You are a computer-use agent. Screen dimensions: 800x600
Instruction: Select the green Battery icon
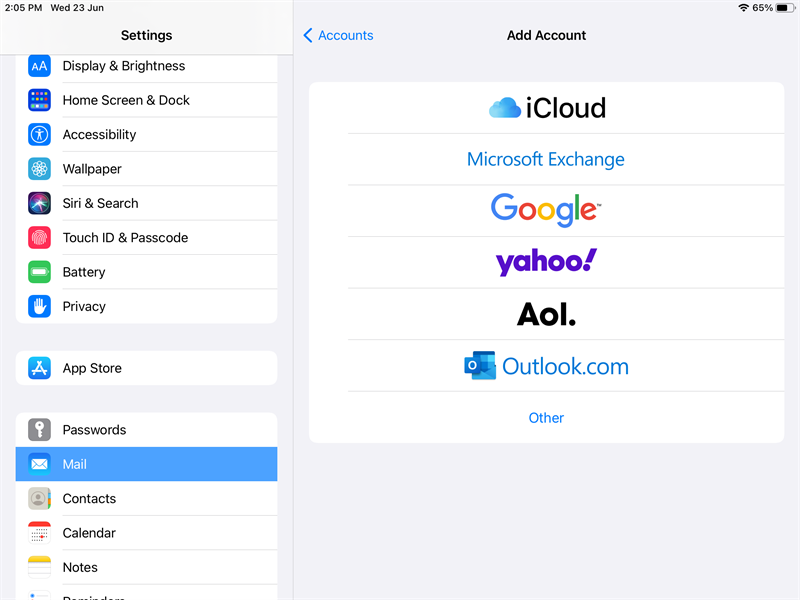pos(39,272)
